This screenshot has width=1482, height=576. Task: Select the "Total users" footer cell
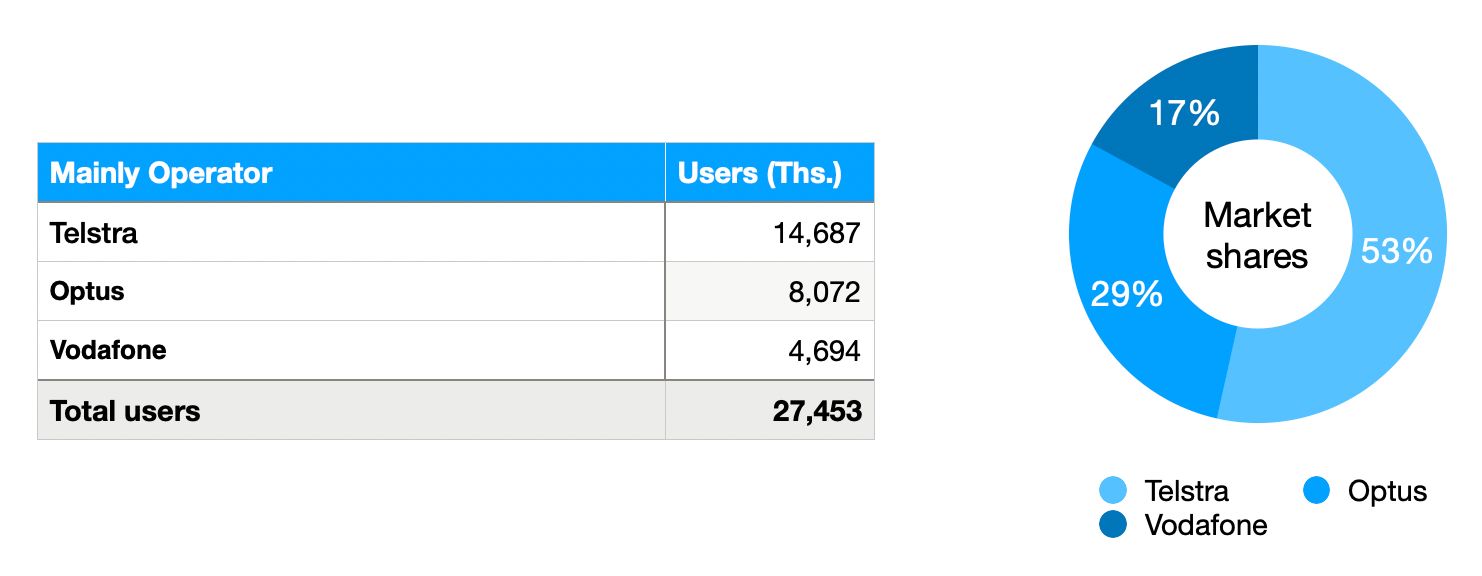[125, 410]
